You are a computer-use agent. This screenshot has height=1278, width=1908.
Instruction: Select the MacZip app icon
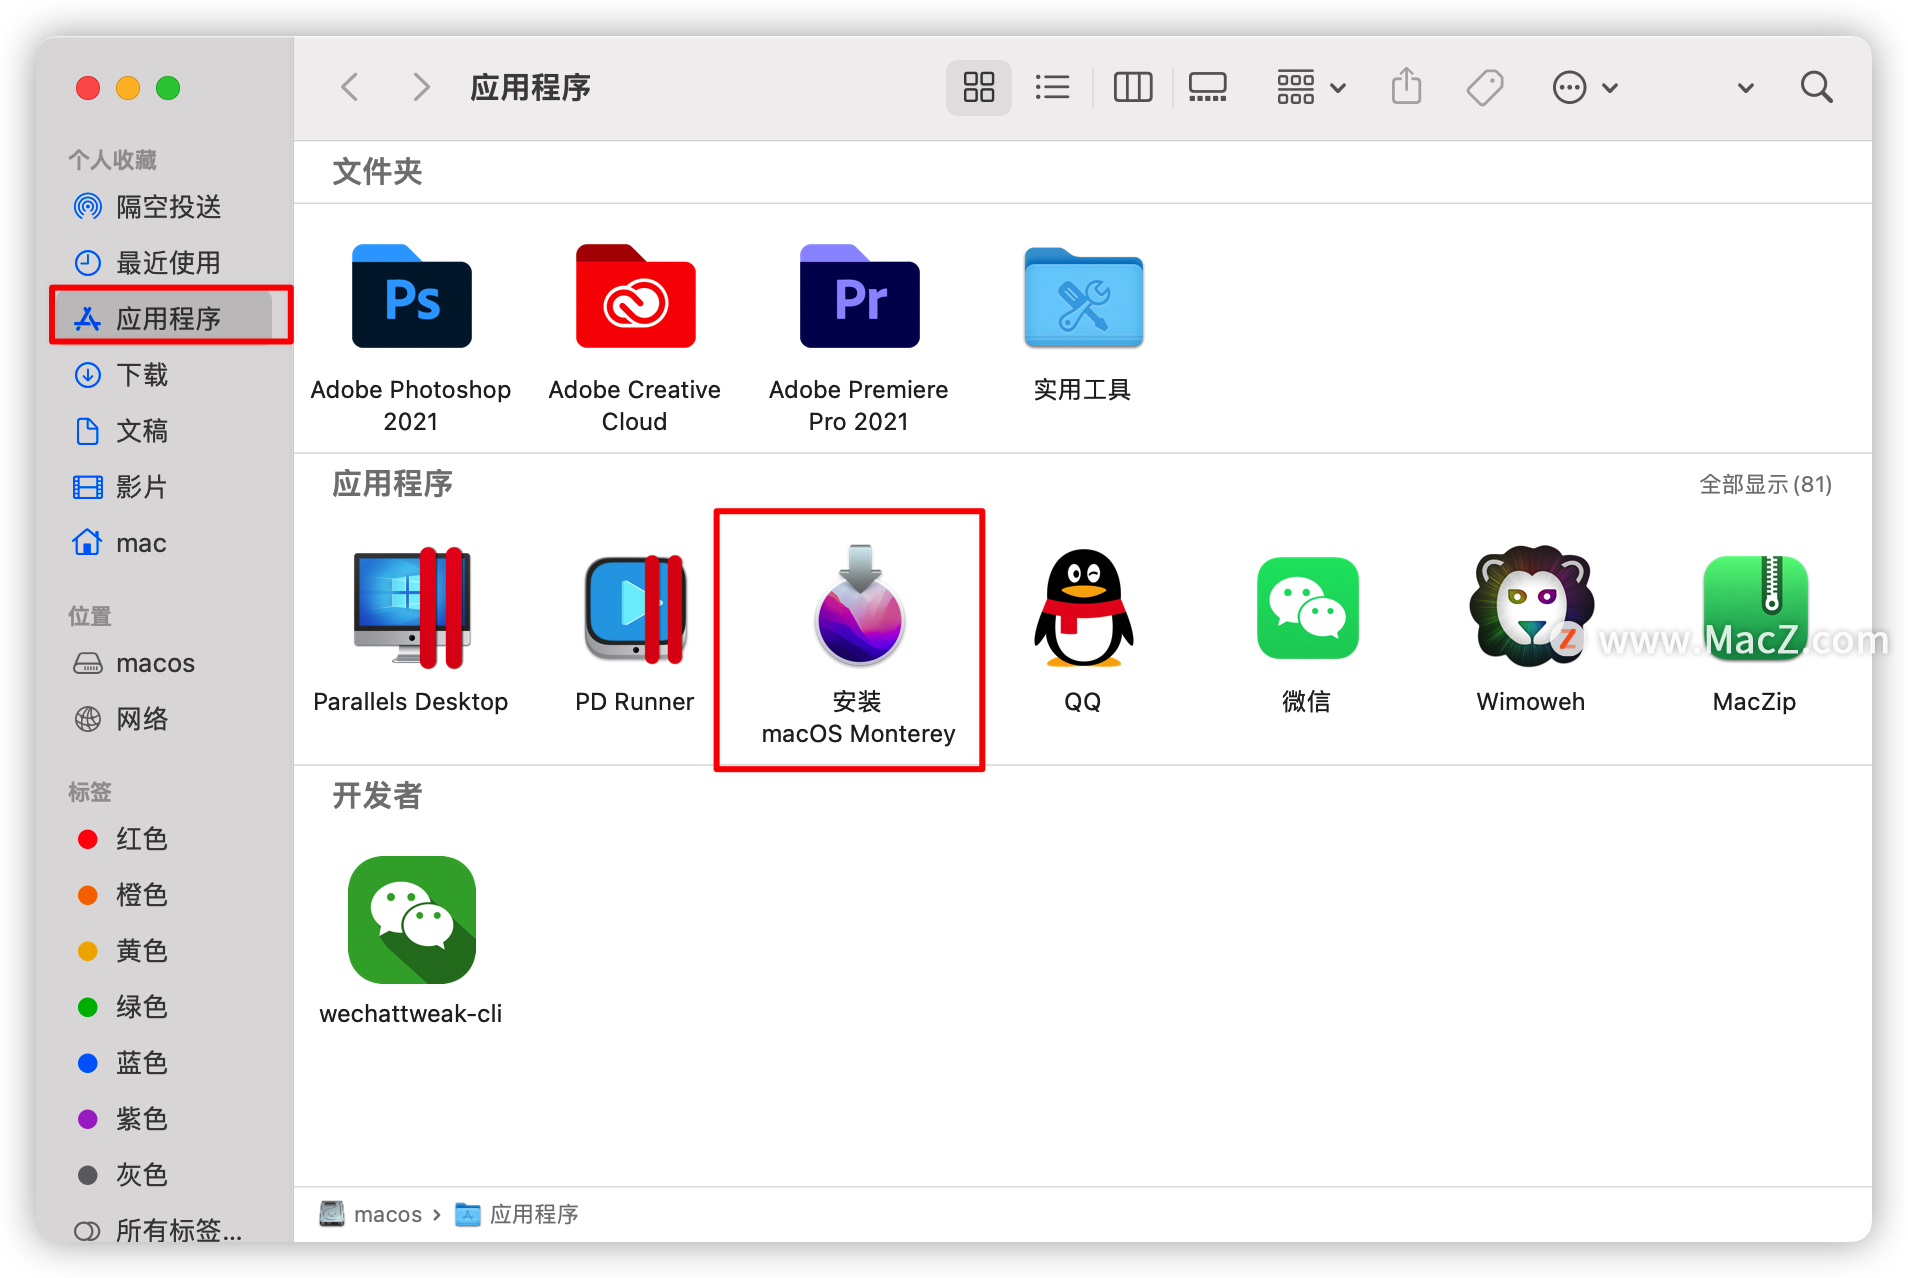point(1755,608)
